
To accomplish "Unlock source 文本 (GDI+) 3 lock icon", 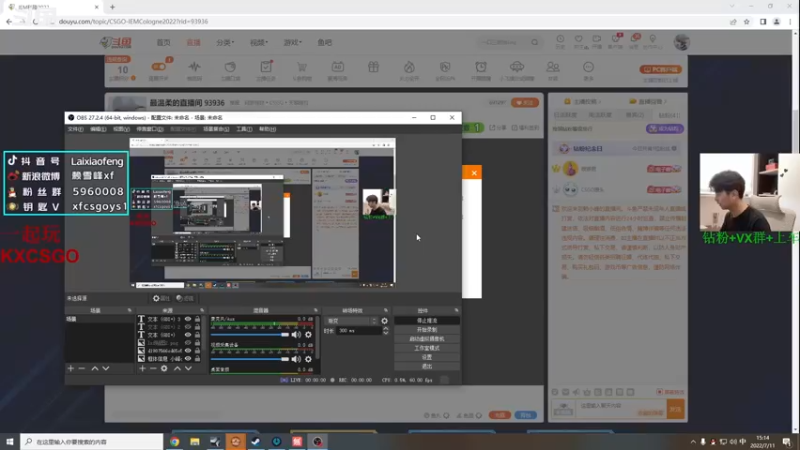I will (x=197, y=319).
